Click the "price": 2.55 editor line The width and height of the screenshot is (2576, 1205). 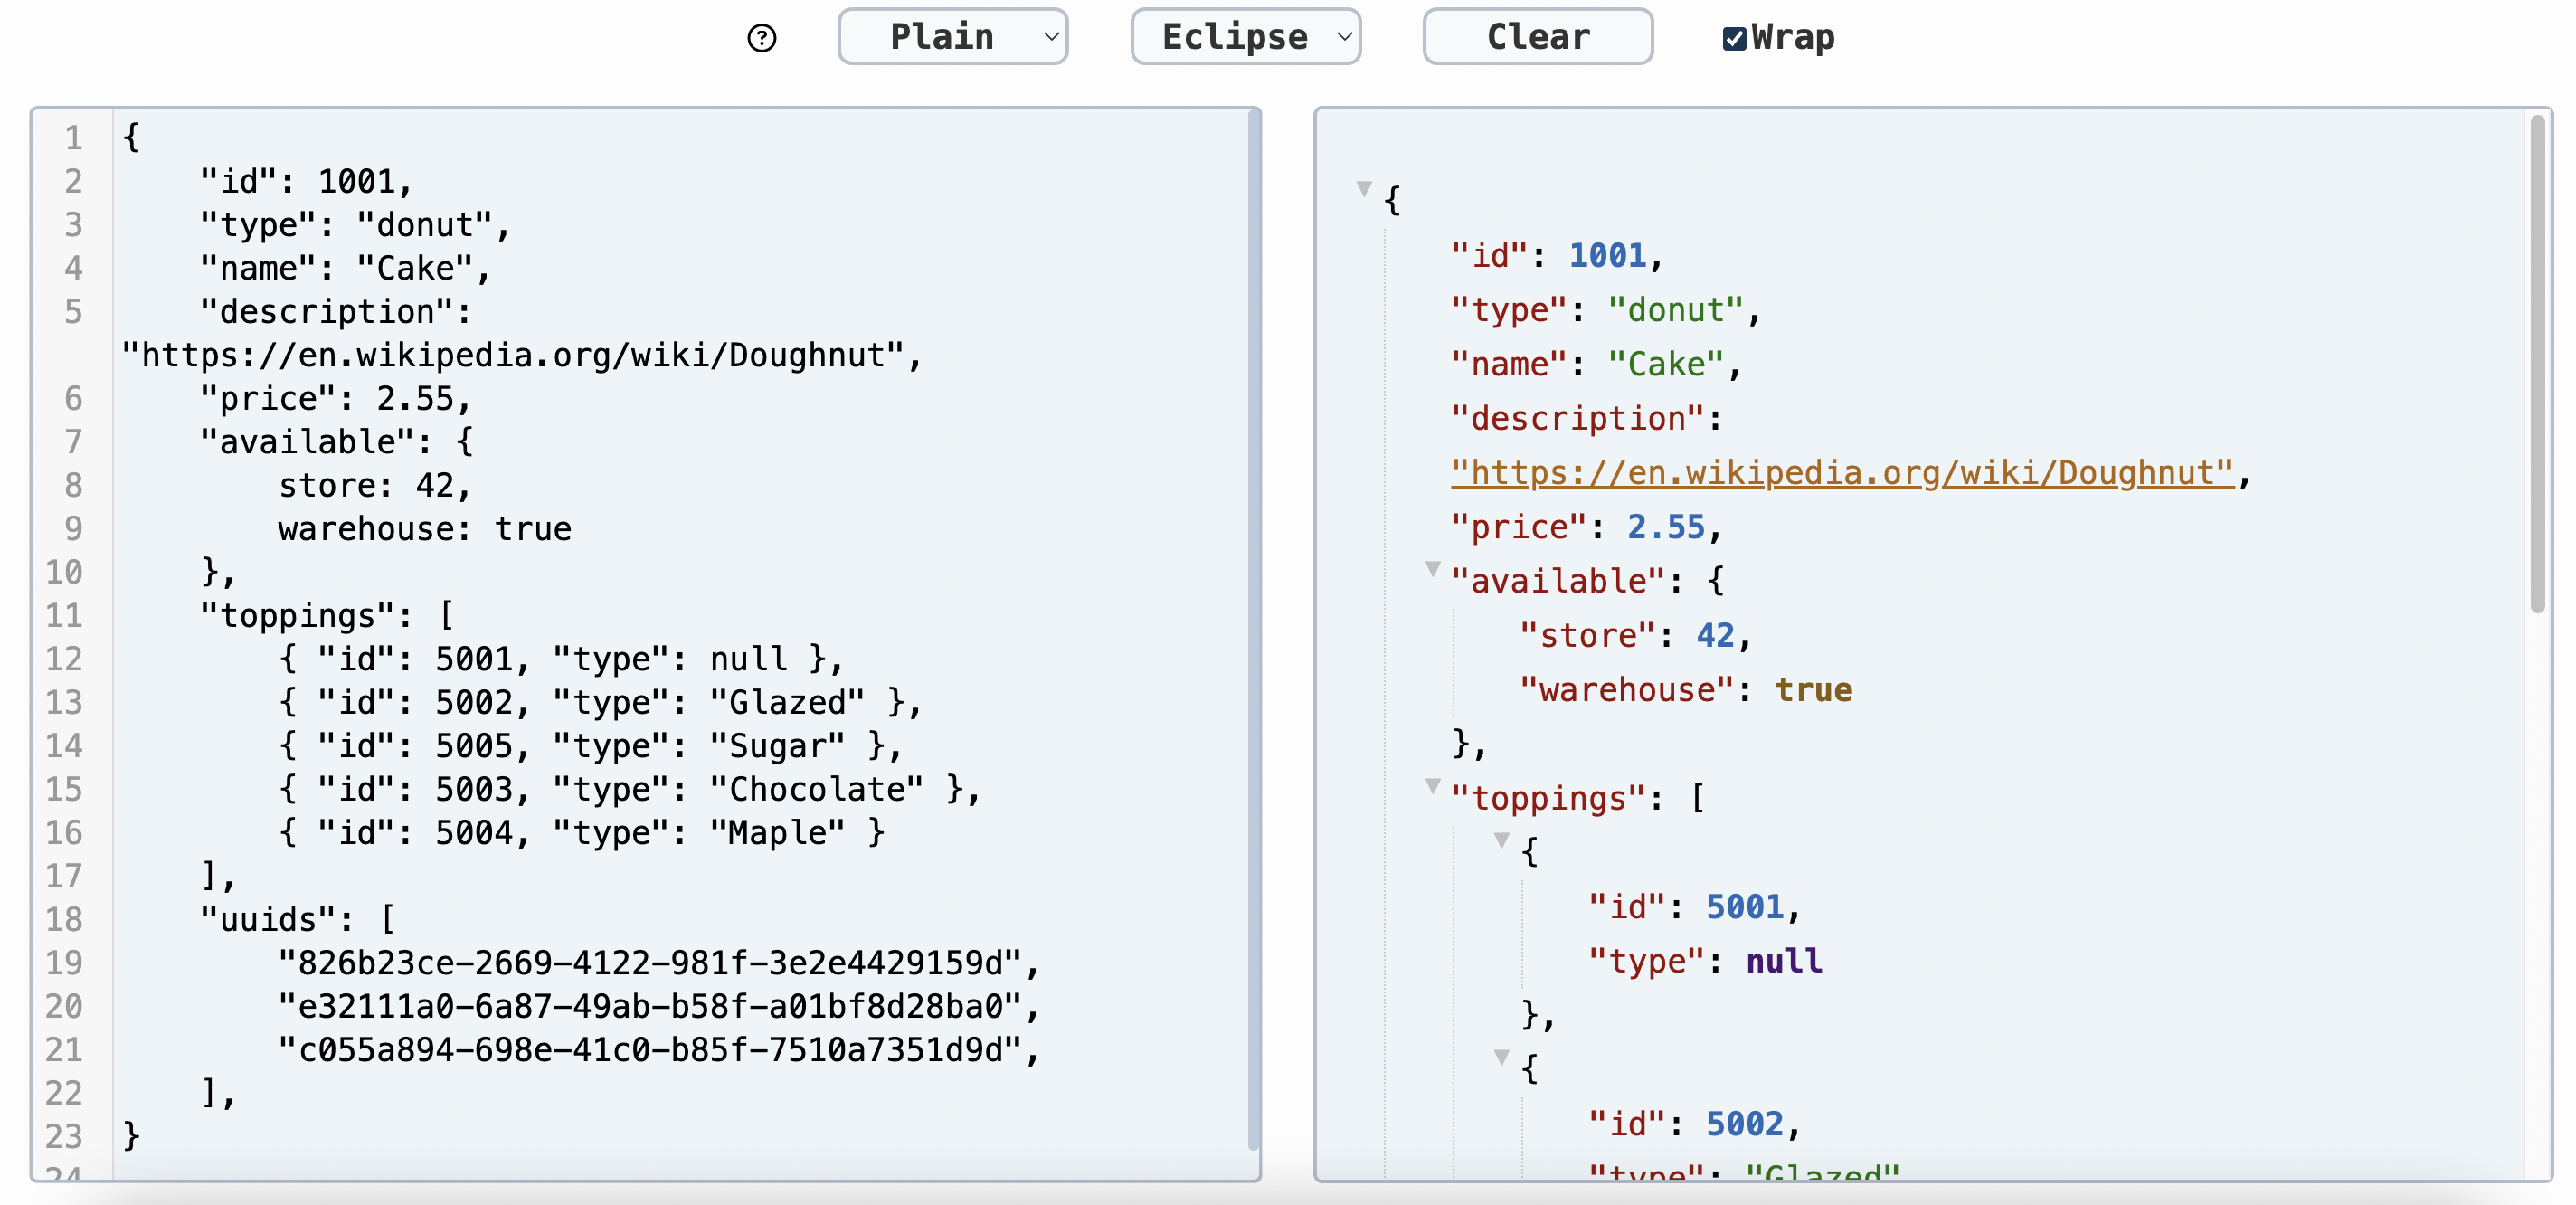point(335,399)
